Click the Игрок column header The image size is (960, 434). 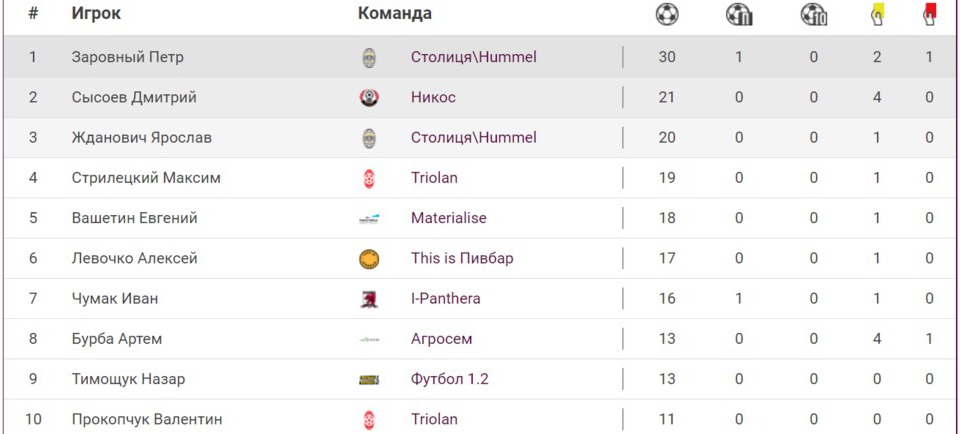pyautogui.click(x=97, y=14)
